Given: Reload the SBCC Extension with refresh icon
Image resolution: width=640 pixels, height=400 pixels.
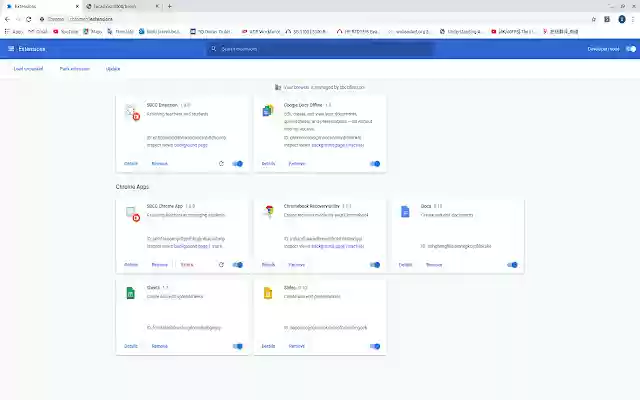Looking at the screenshot, I should (x=221, y=164).
